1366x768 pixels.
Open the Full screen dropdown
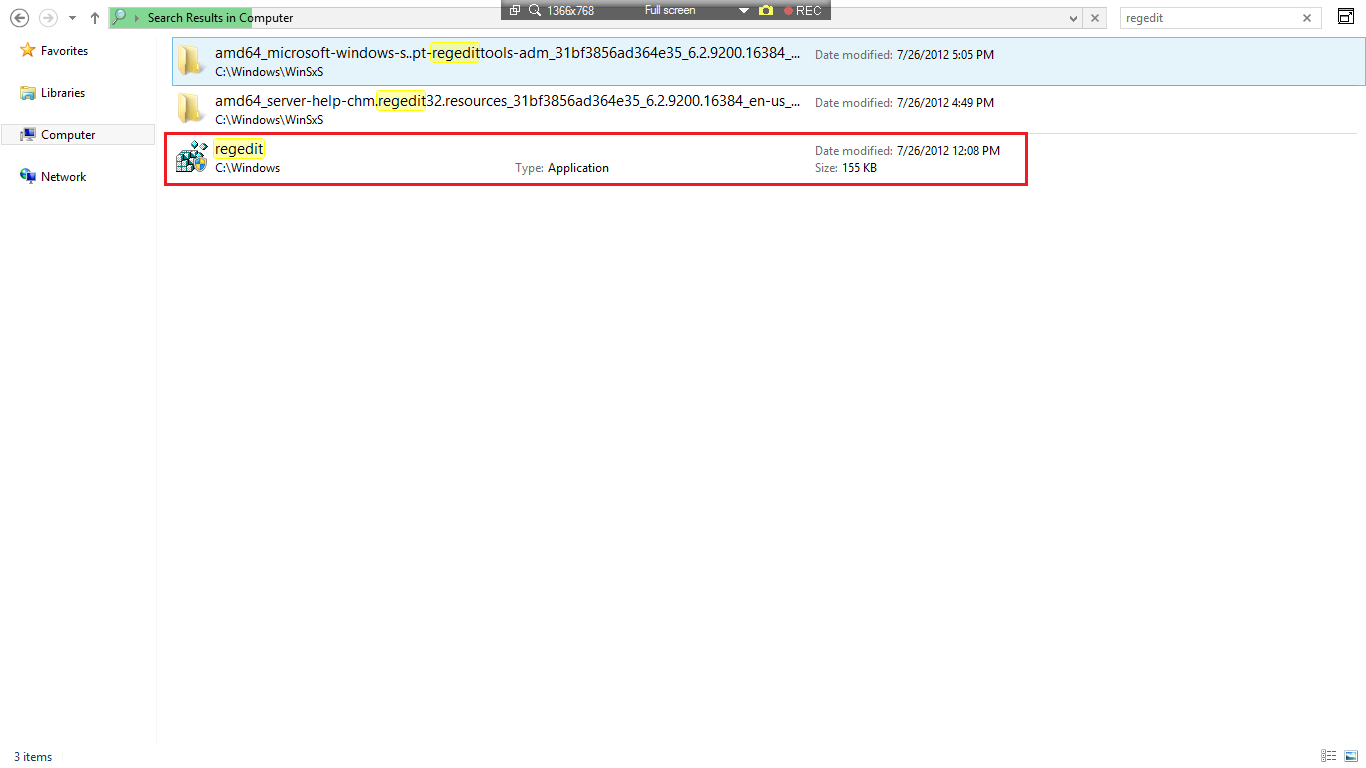click(x=743, y=10)
